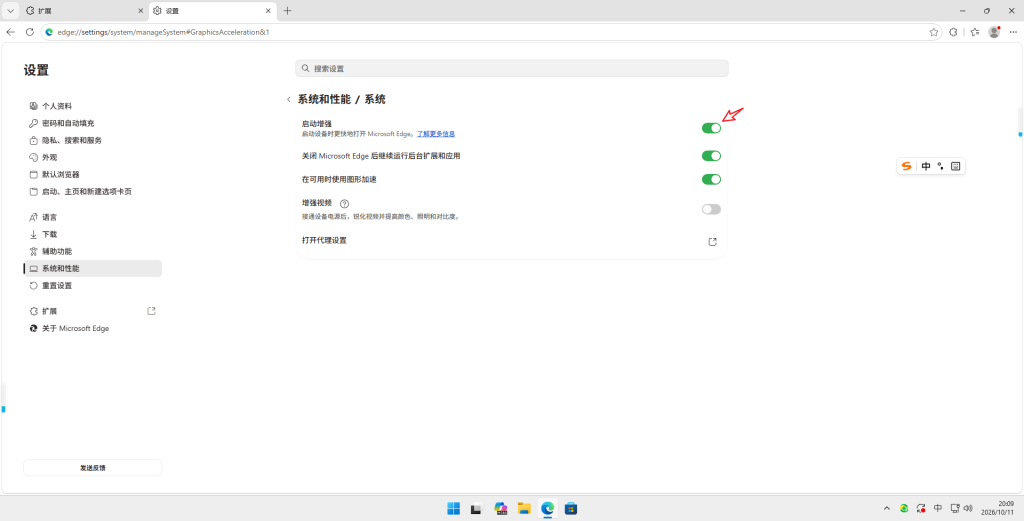Add page to favorites star icon
The width and height of the screenshot is (1024, 521).
point(933,32)
